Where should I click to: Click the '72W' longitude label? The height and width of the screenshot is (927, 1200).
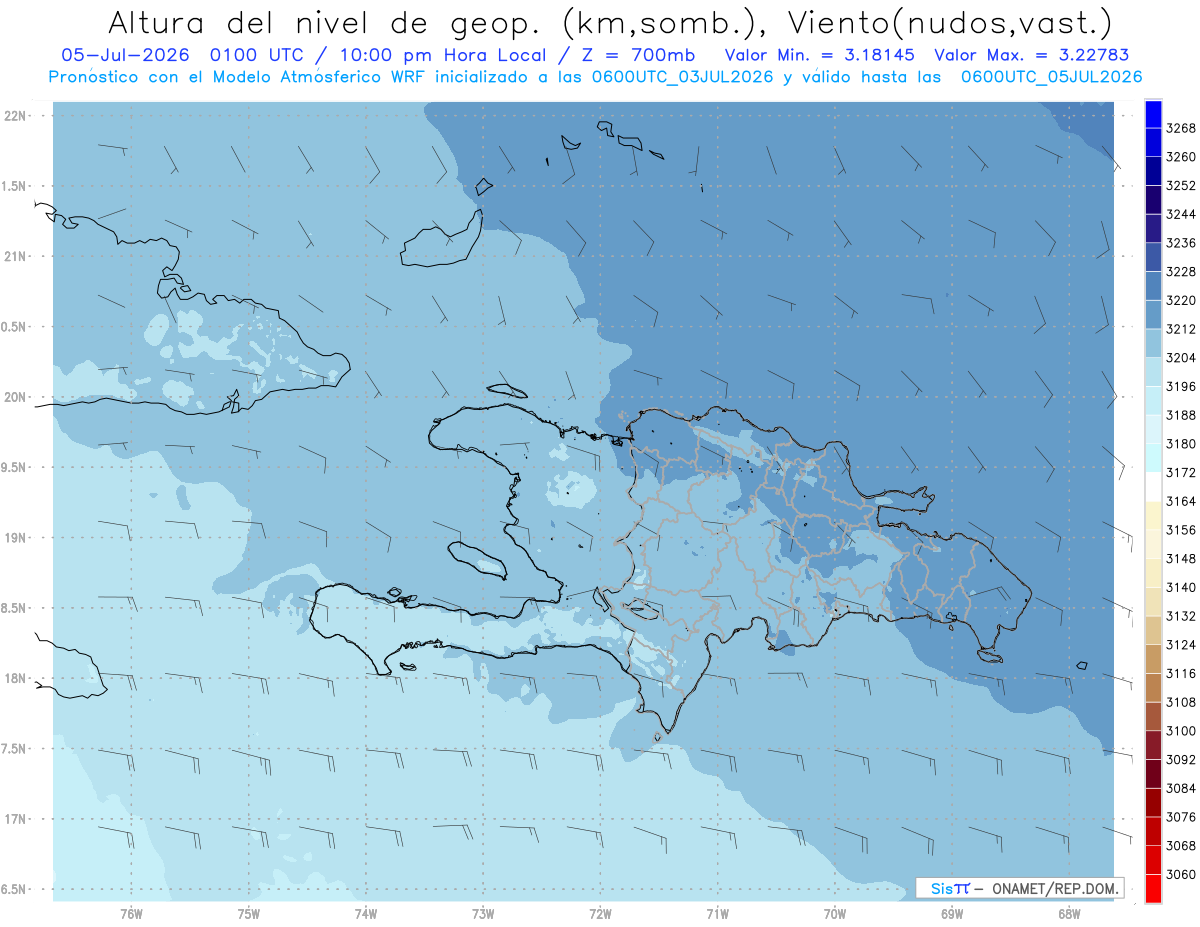click(600, 913)
